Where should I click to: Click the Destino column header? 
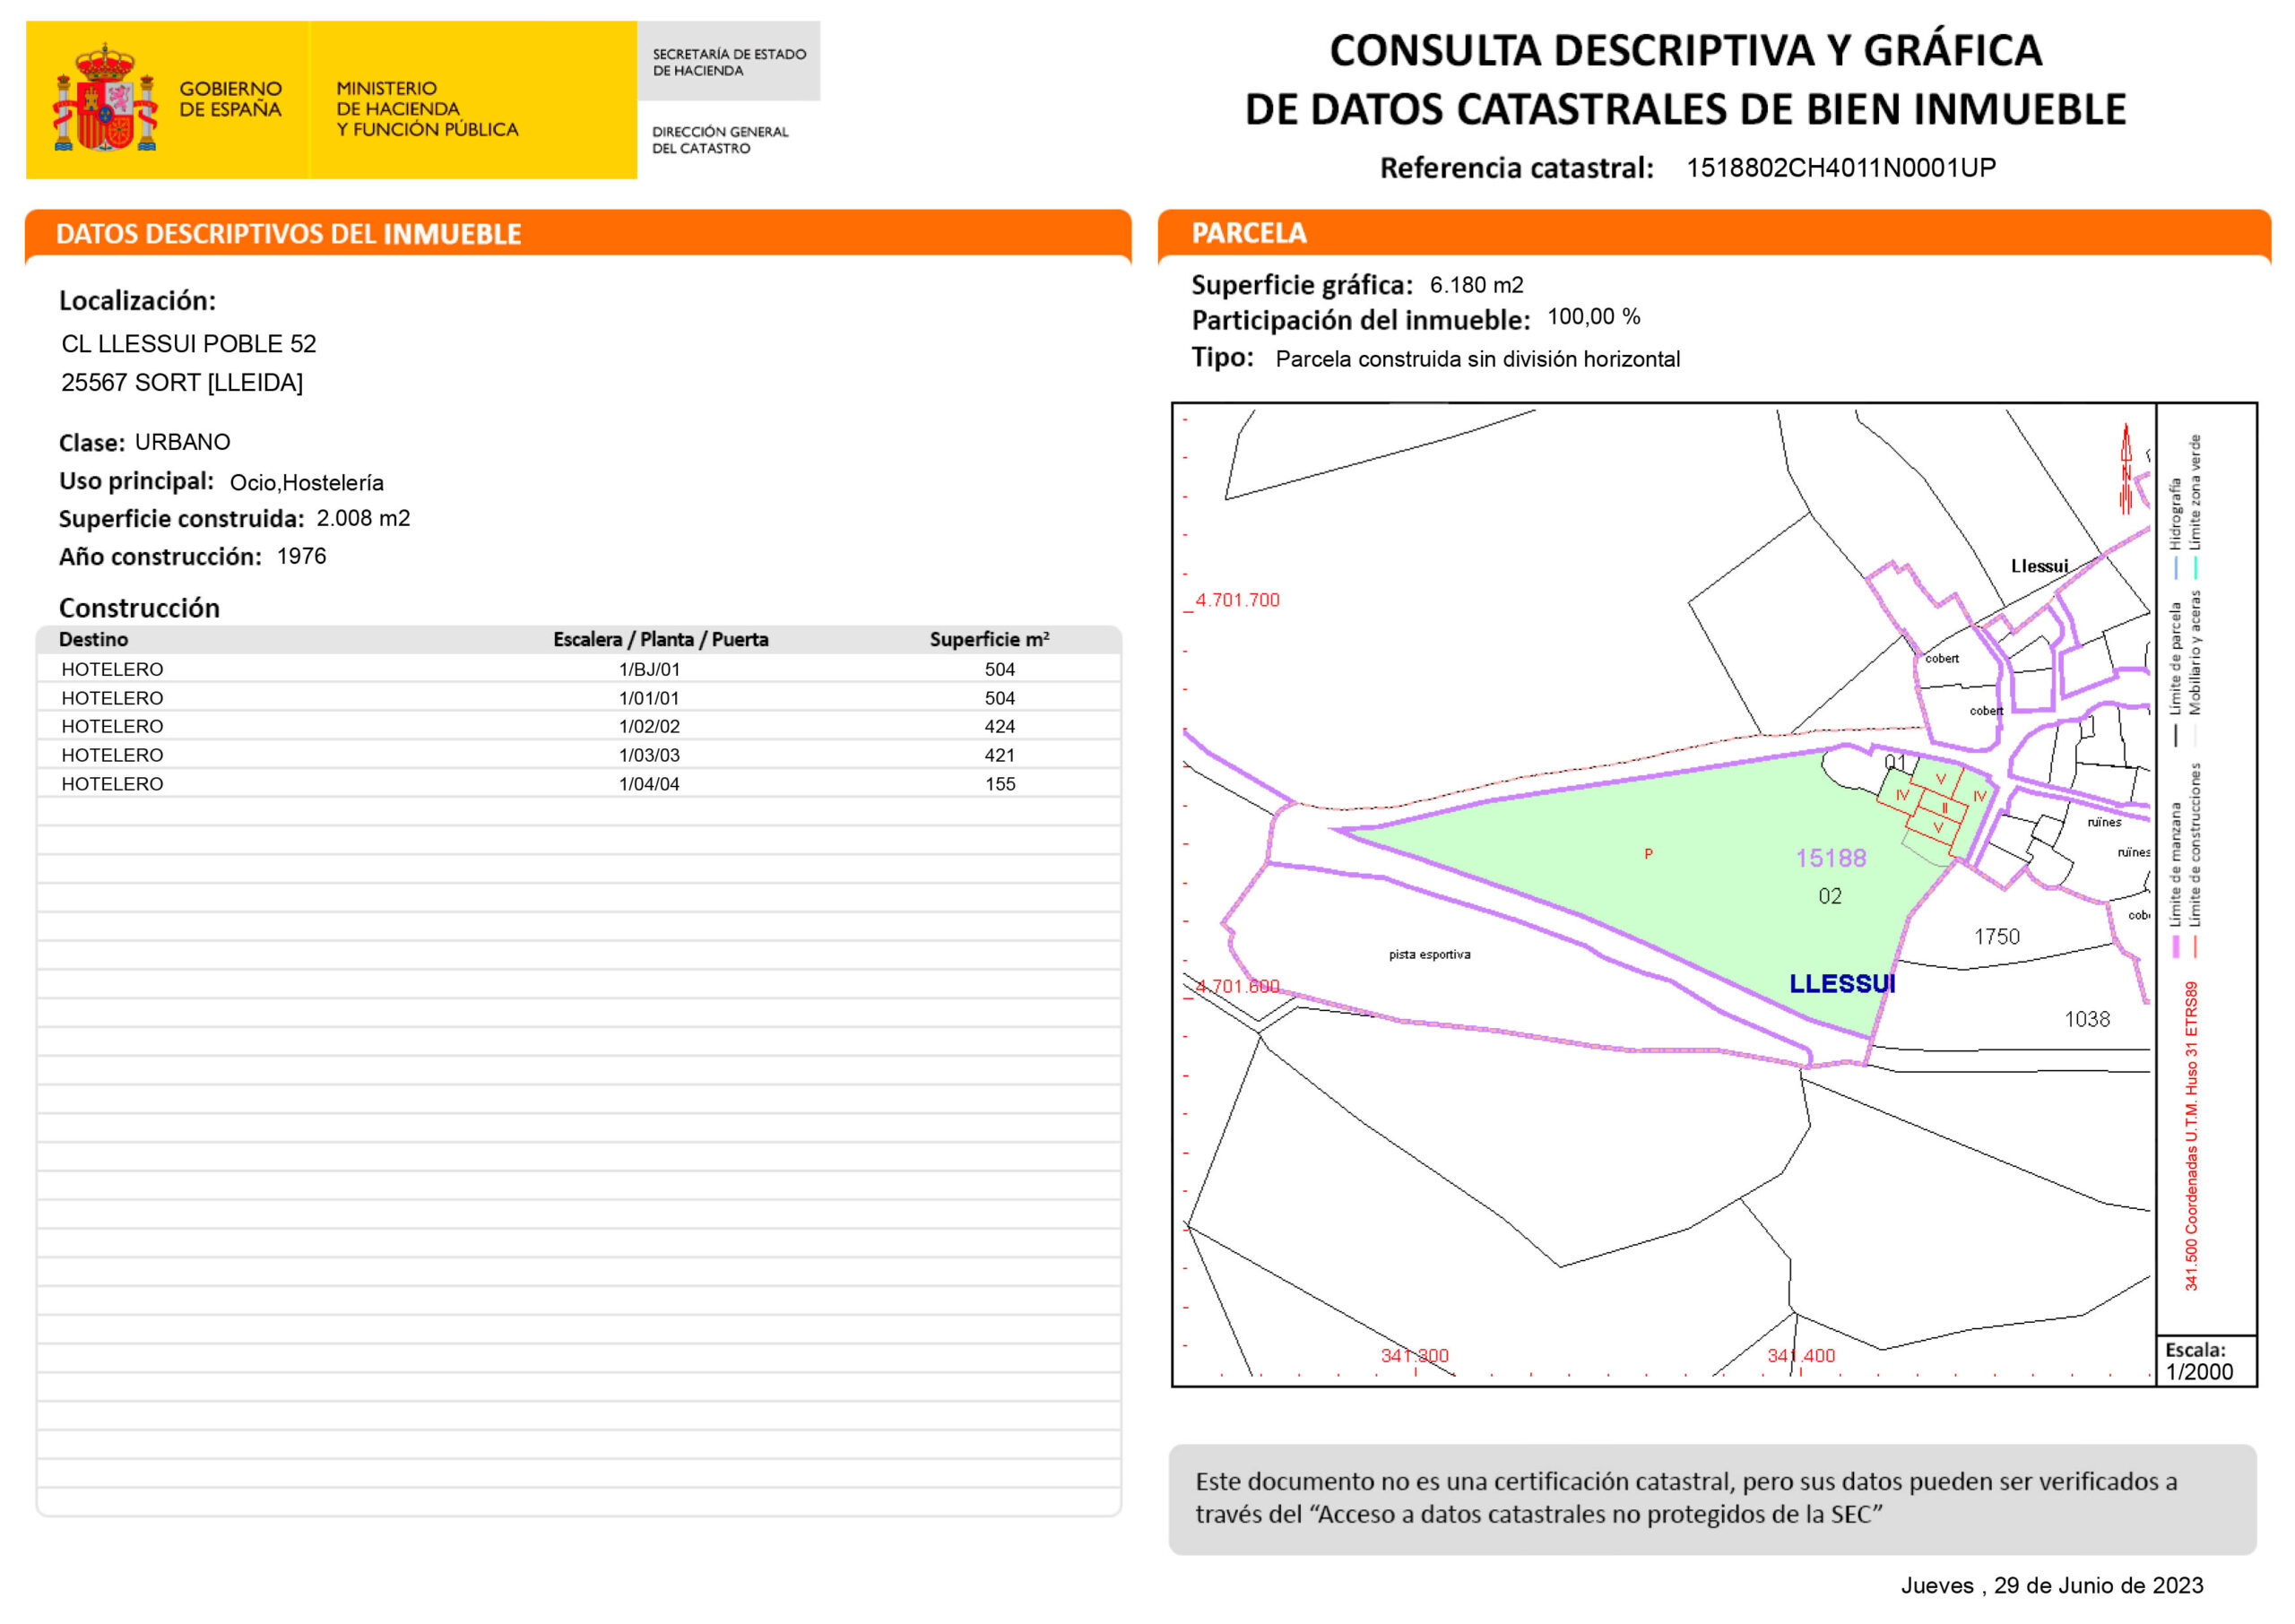tap(93, 639)
